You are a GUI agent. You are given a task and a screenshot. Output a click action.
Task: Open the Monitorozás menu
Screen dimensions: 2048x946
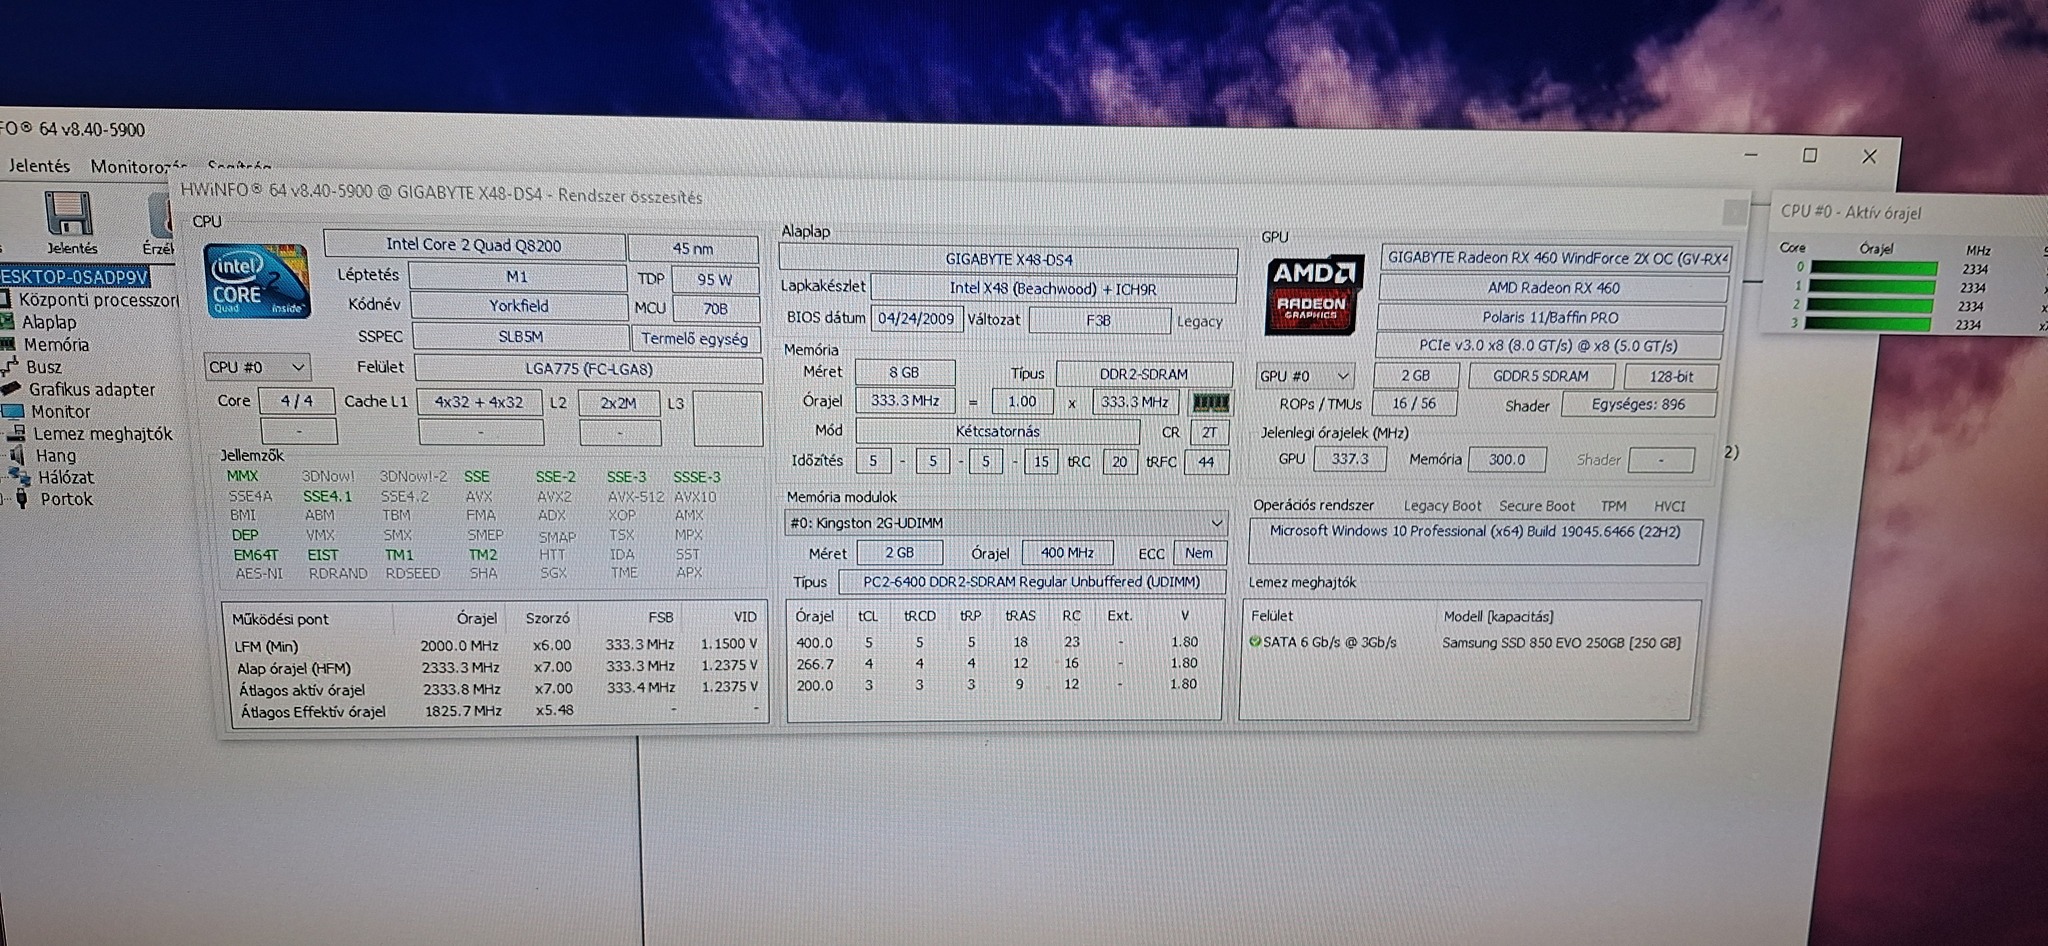138,167
